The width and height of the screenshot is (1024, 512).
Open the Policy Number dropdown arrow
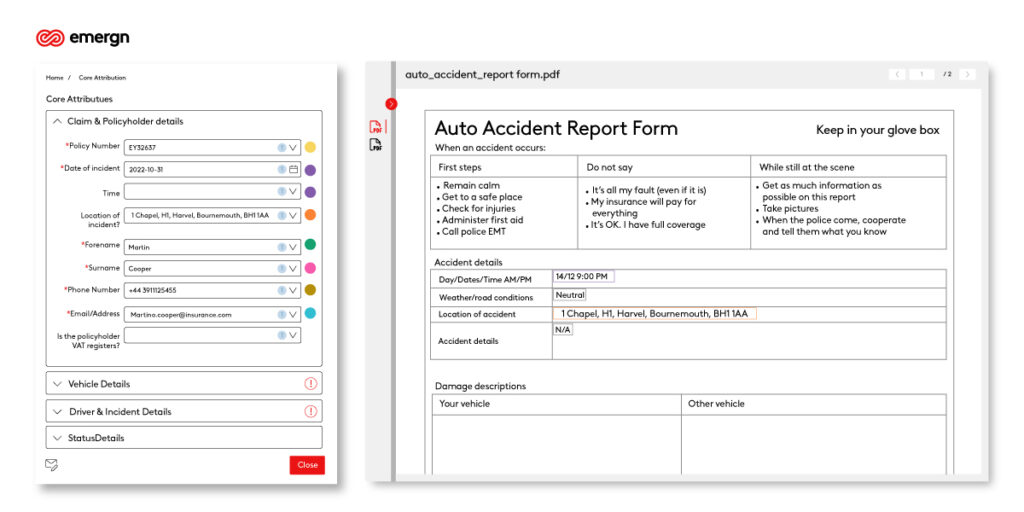(294, 147)
